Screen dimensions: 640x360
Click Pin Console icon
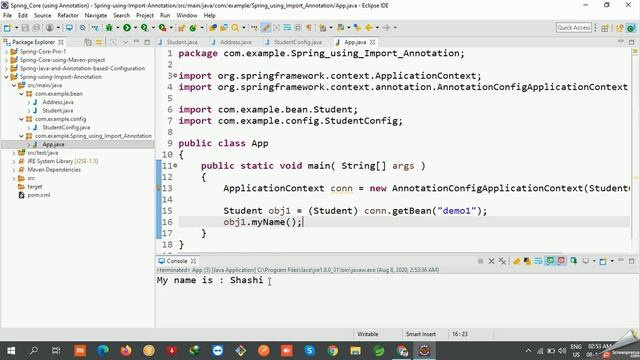tap(573, 261)
